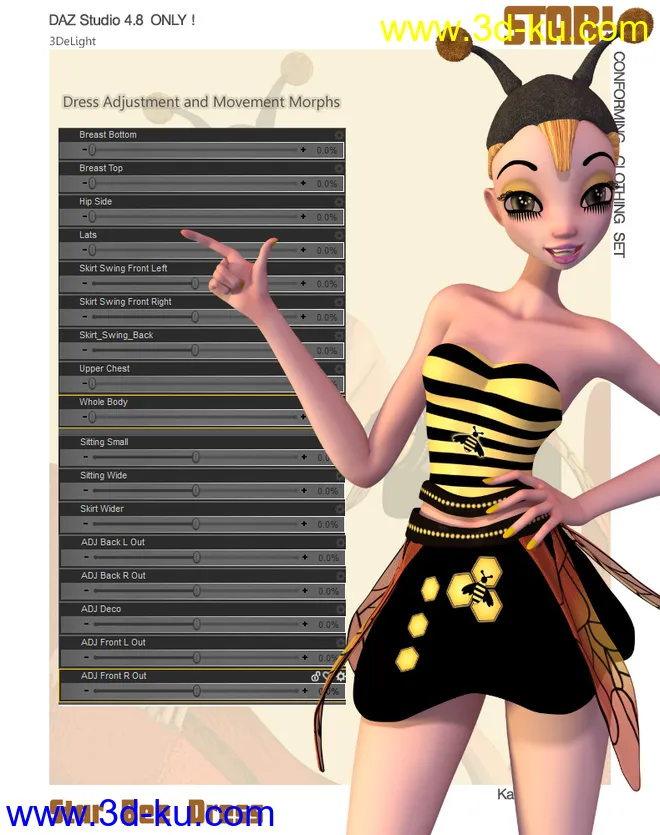The height and width of the screenshot is (835, 660).
Task: Click the Breast Bottom 0.0% value field
Action: [327, 151]
